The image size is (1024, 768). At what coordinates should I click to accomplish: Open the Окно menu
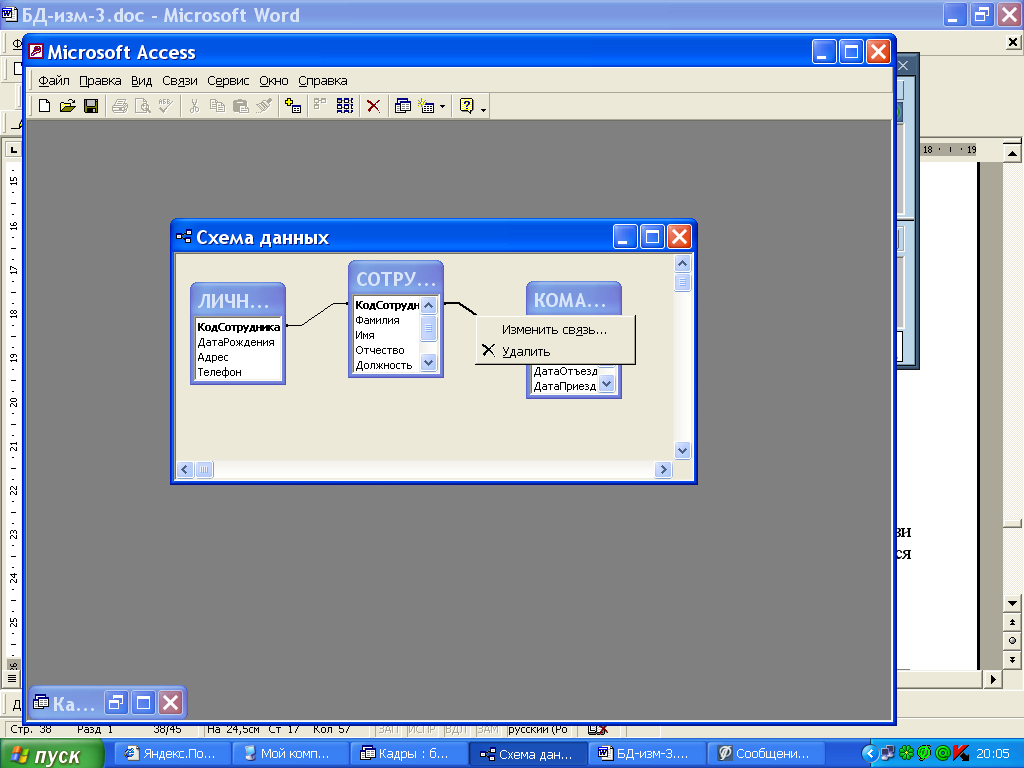tap(274, 81)
